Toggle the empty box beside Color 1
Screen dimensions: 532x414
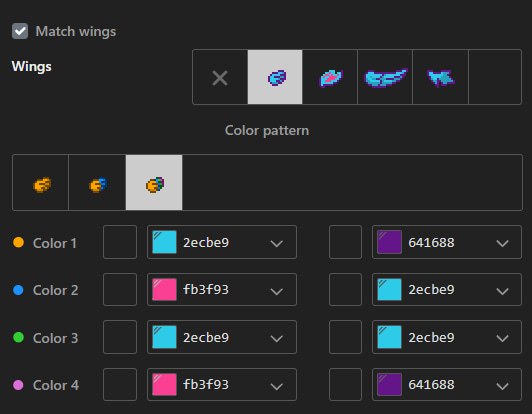pos(120,242)
